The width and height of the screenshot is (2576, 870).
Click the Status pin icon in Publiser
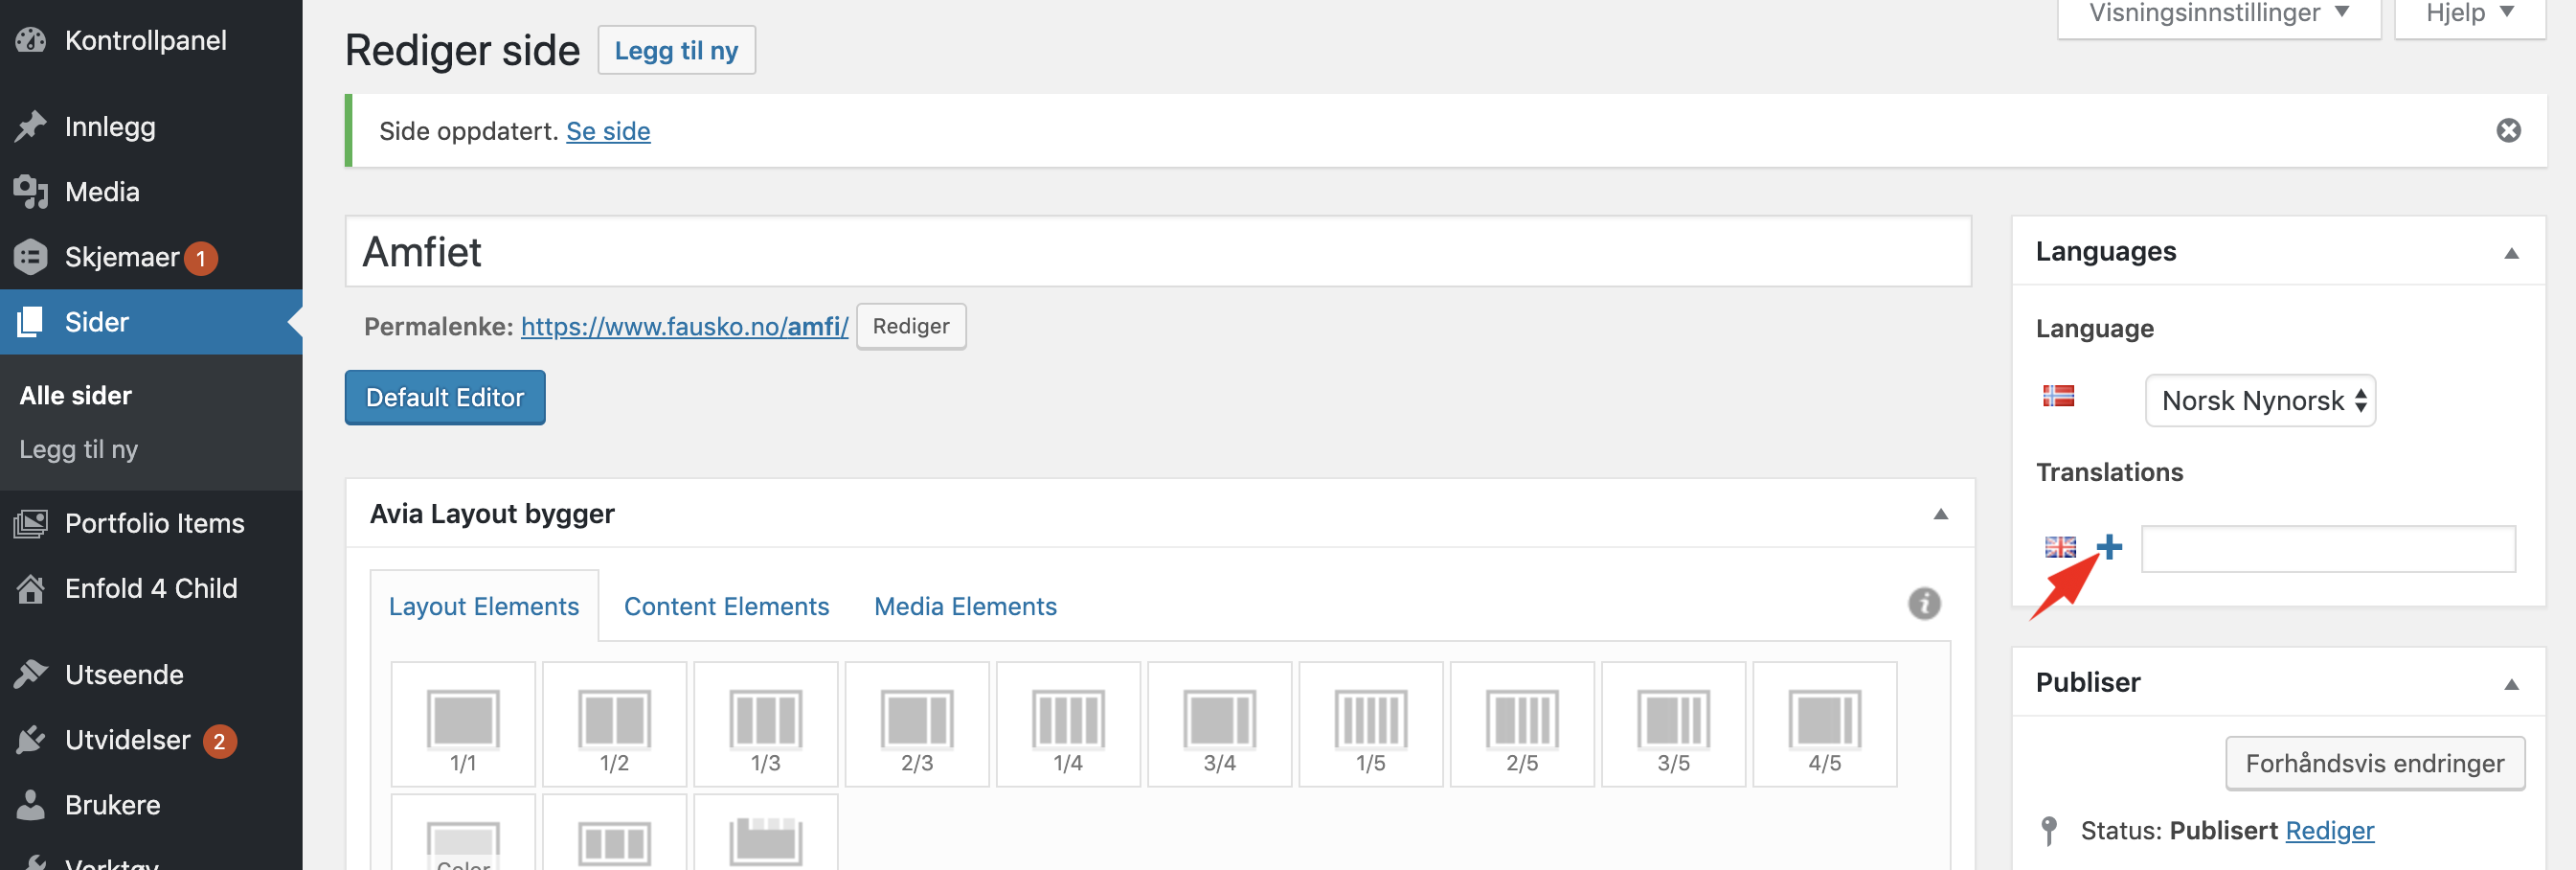(2049, 830)
